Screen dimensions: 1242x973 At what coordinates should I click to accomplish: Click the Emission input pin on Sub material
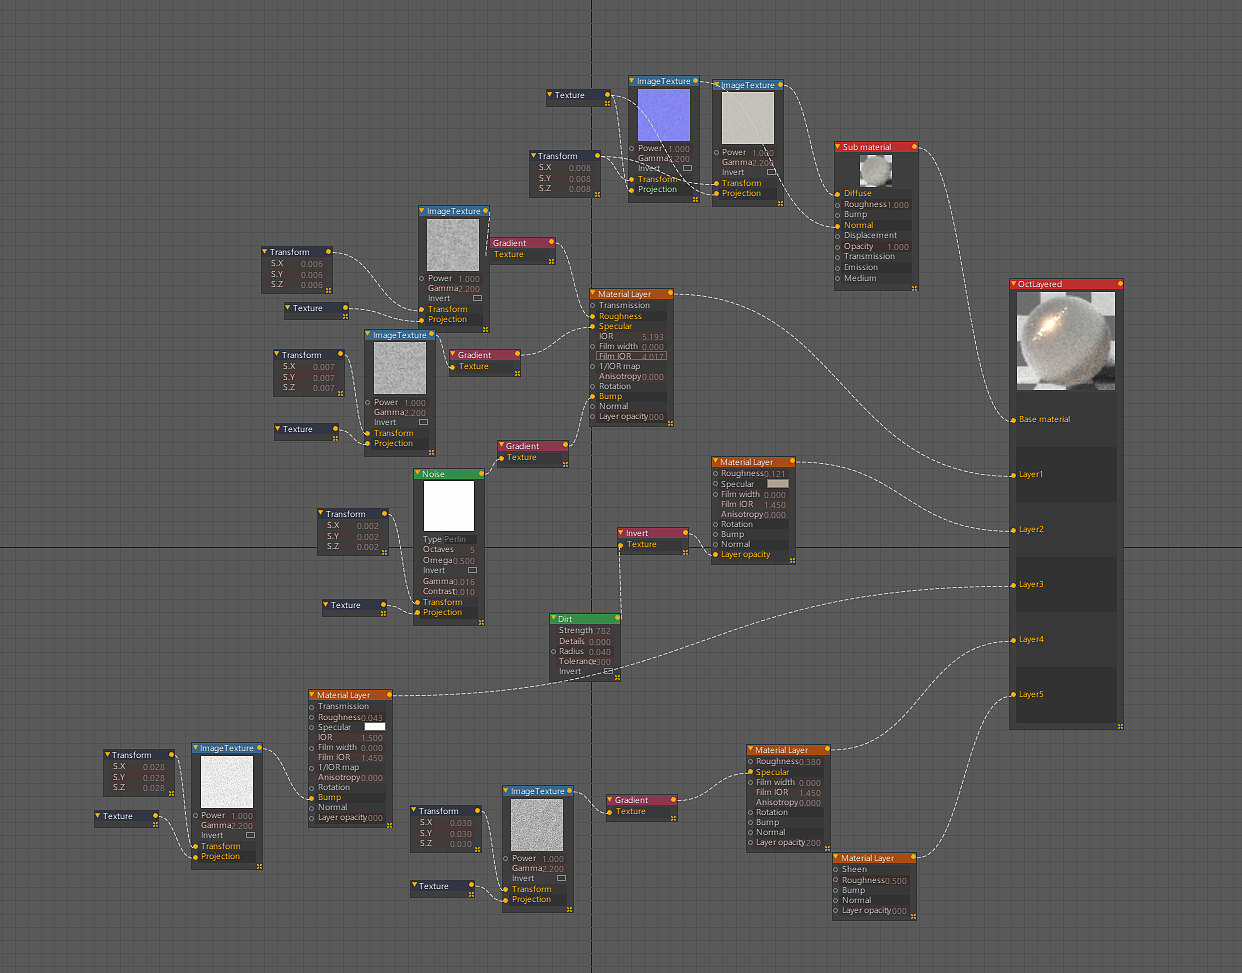(838, 267)
